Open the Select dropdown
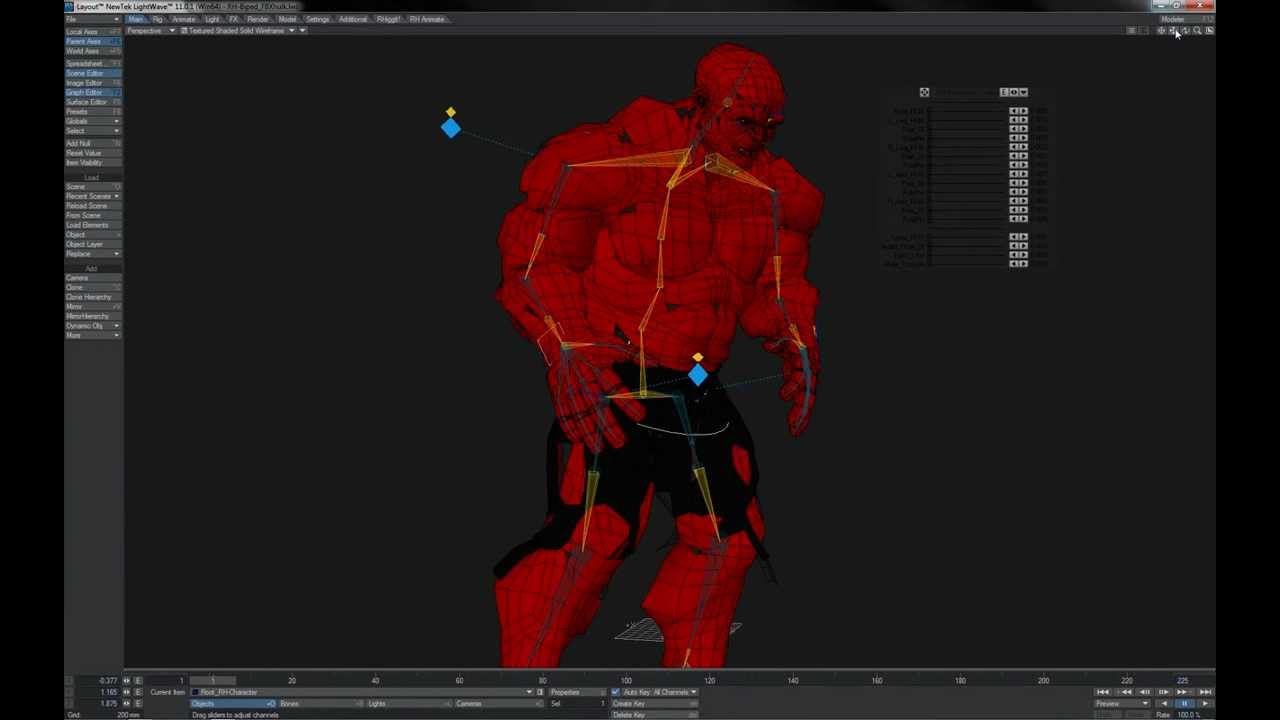 click(93, 131)
